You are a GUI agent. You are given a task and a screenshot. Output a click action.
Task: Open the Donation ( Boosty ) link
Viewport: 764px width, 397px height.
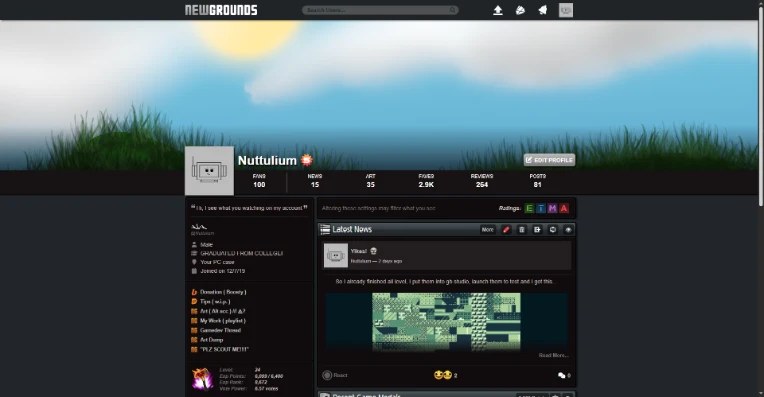click(223, 292)
